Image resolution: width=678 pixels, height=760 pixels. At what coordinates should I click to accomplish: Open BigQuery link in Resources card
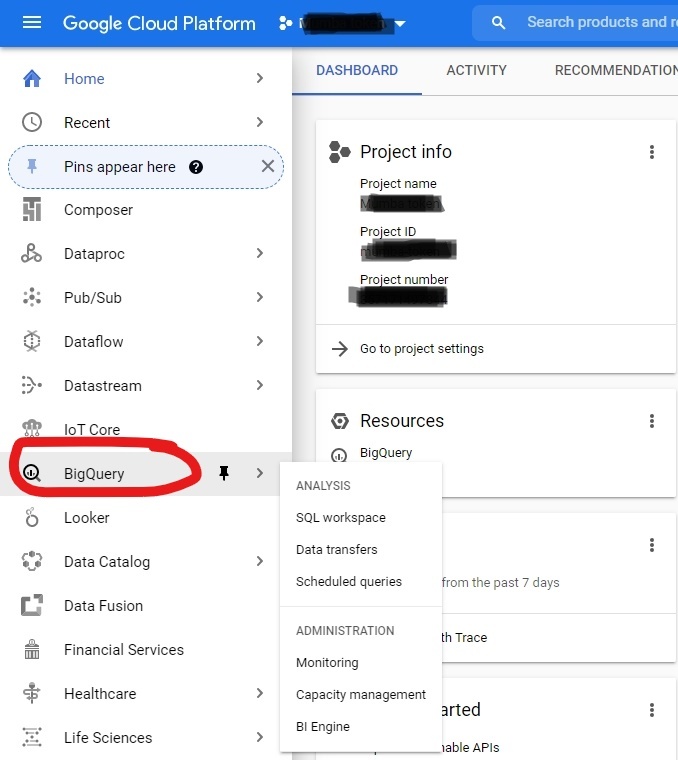click(386, 453)
